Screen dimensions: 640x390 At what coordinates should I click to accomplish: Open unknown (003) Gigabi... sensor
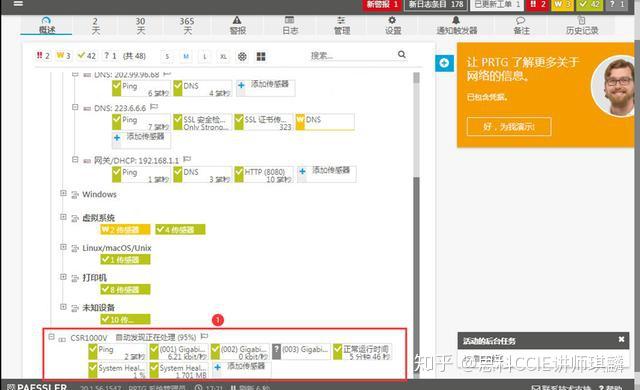click(x=301, y=351)
